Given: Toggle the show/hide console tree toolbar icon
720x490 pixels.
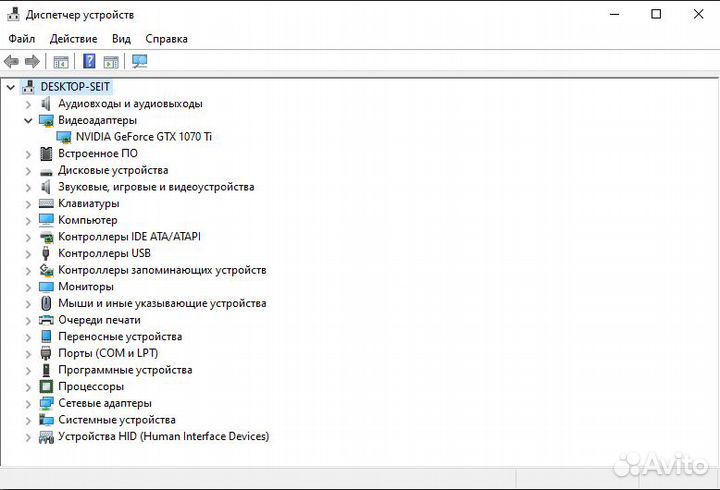Looking at the screenshot, I should [x=61, y=62].
